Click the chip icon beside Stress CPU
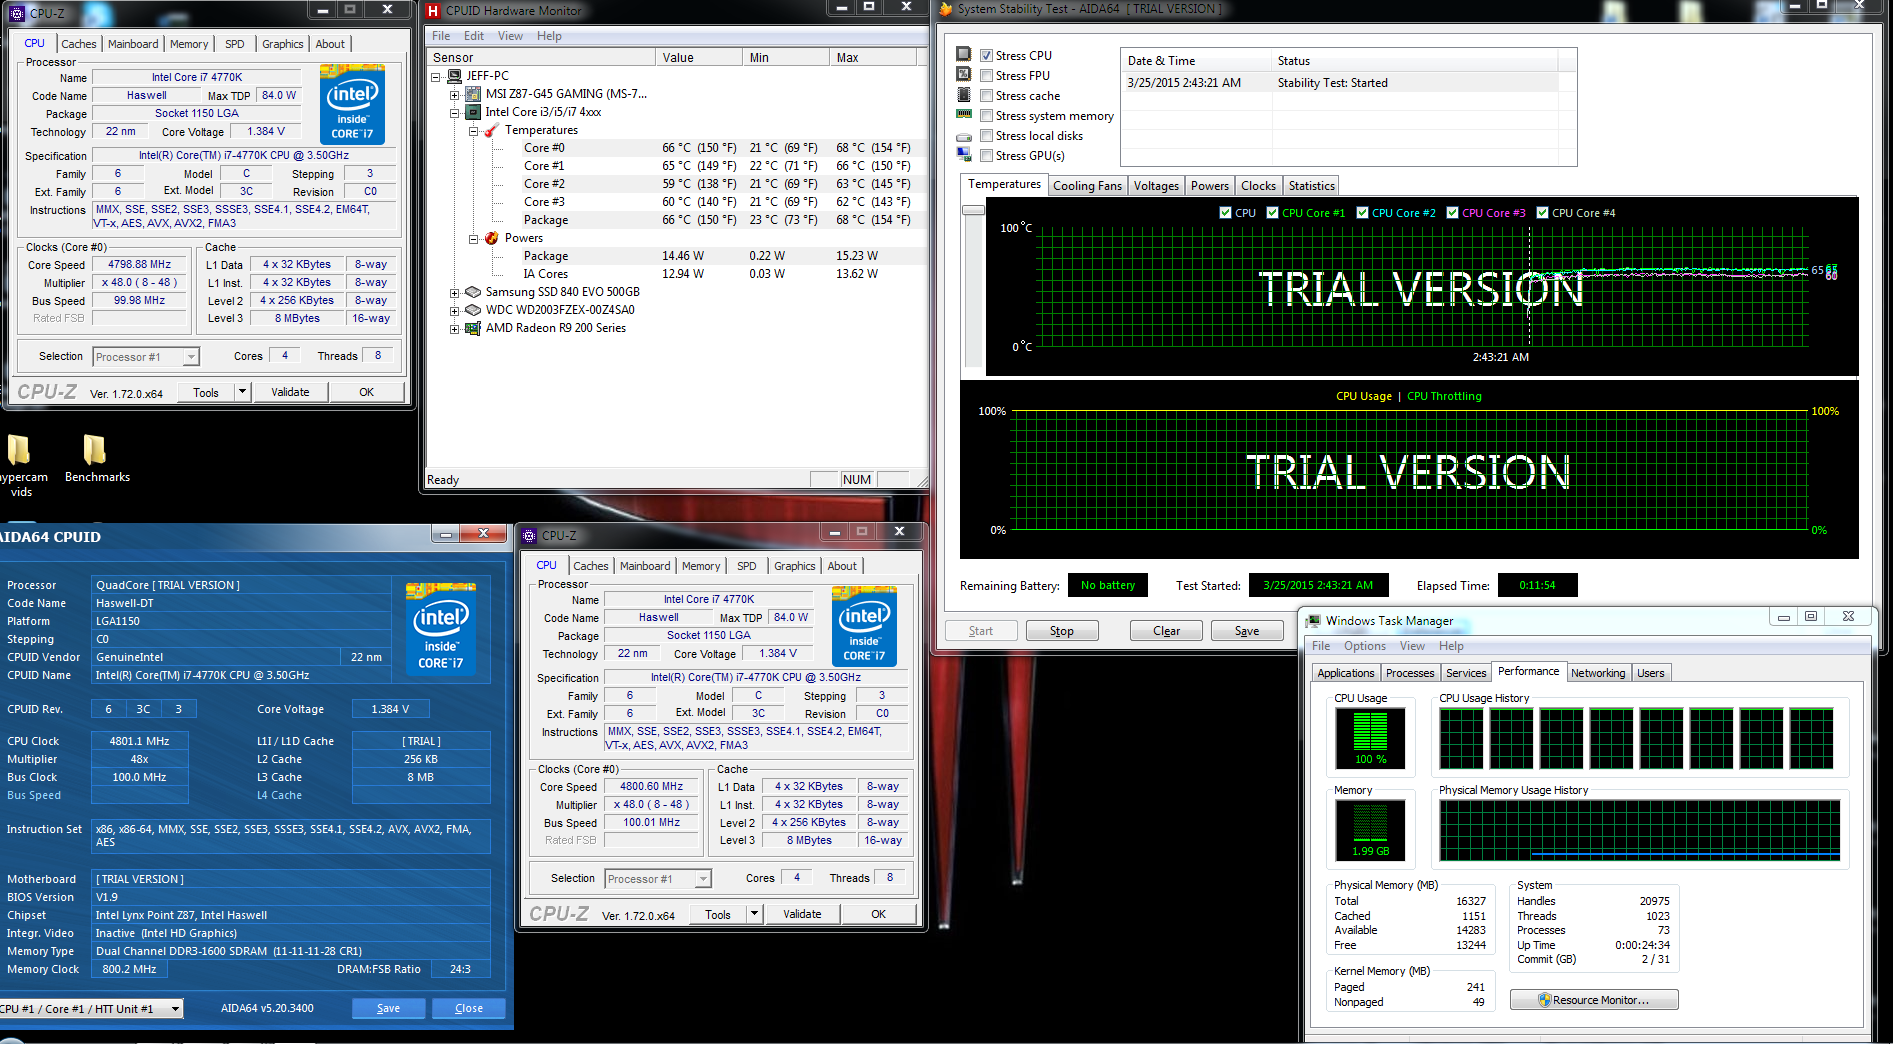 coord(964,54)
